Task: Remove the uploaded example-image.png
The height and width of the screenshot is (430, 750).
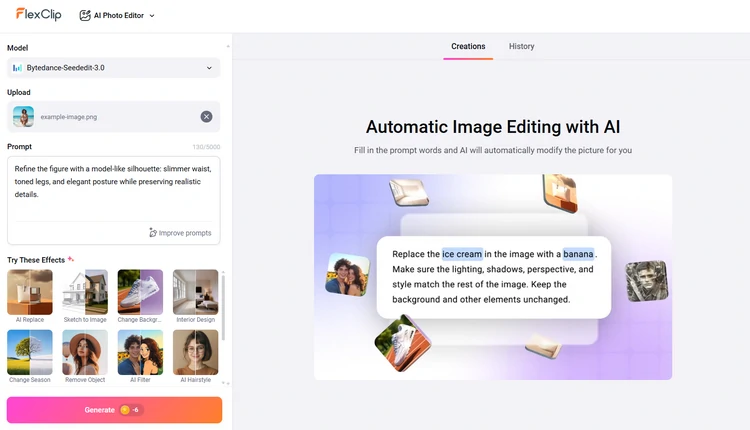Action: click(206, 117)
